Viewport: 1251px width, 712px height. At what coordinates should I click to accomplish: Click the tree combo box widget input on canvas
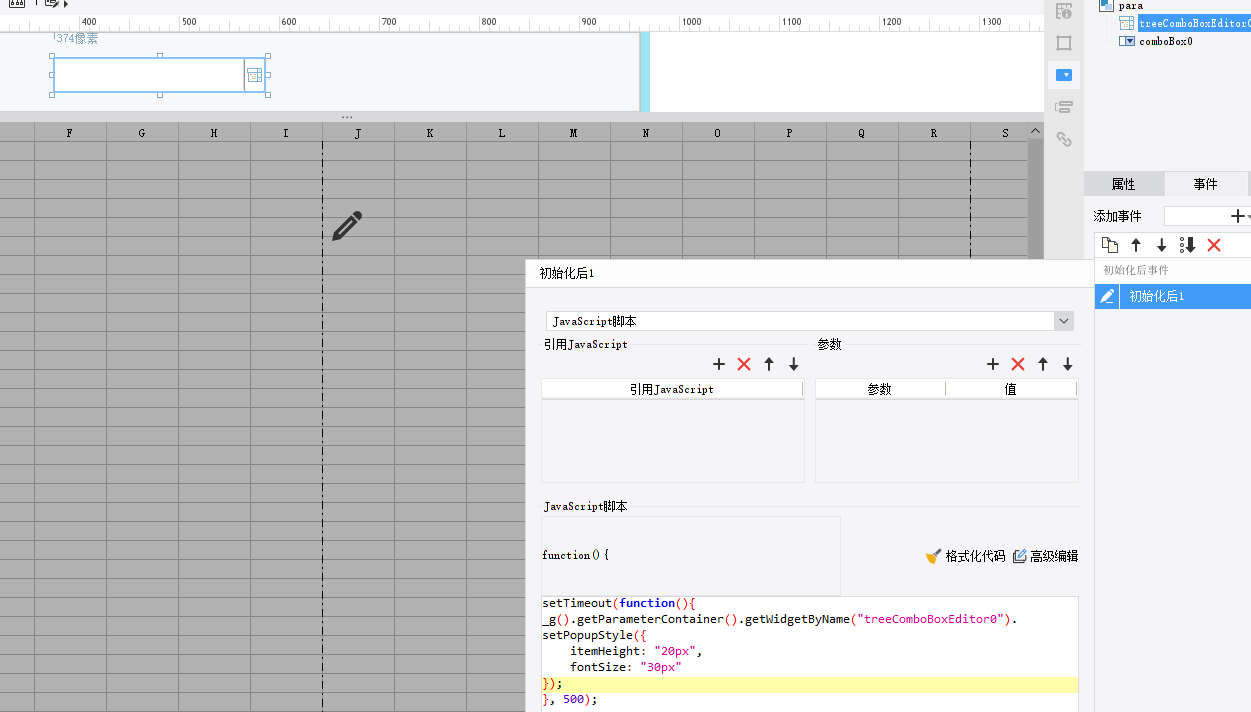tap(149, 75)
